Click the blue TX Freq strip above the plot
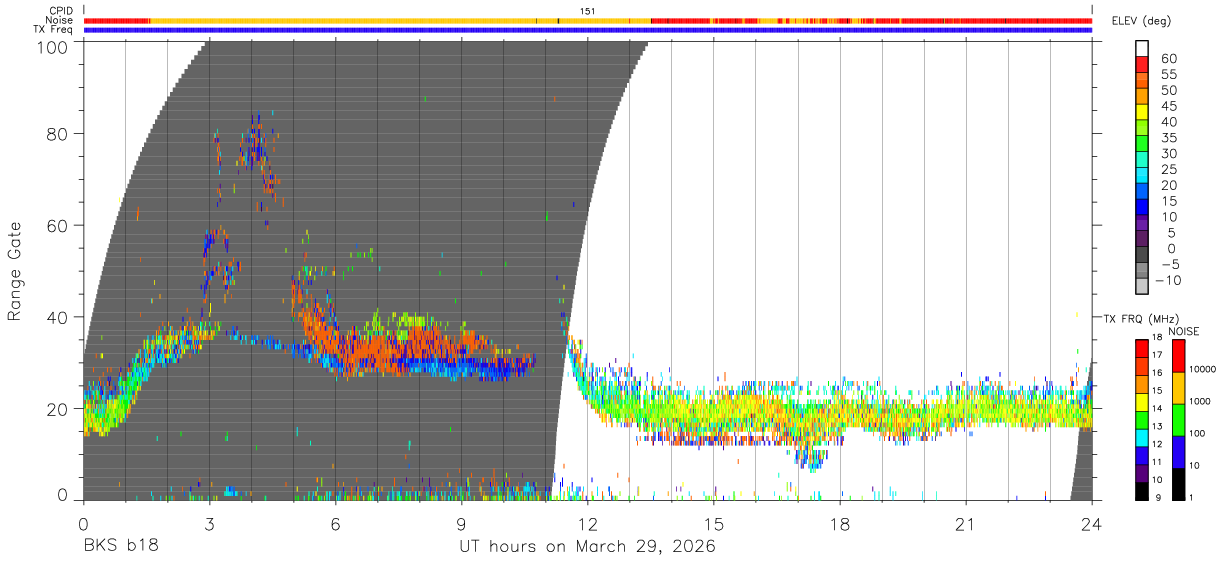The image size is (1228, 567). coord(588,30)
